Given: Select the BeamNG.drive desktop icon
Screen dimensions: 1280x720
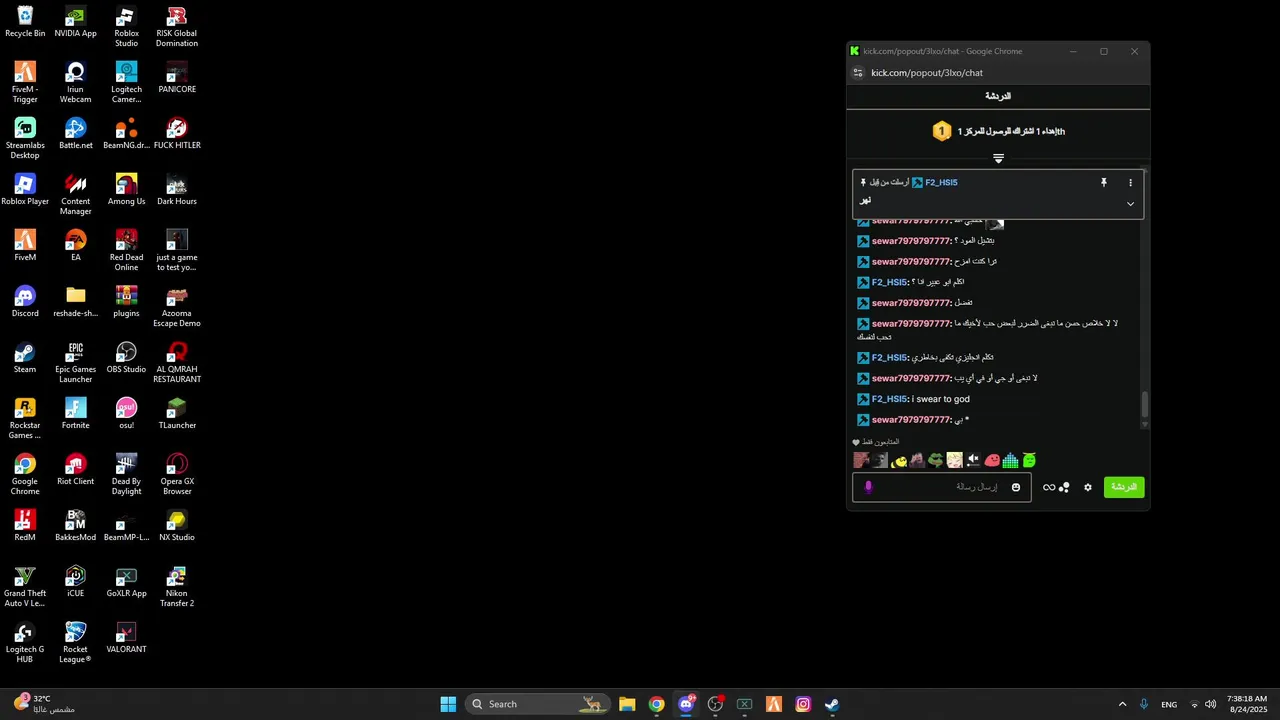Looking at the screenshot, I should [126, 134].
